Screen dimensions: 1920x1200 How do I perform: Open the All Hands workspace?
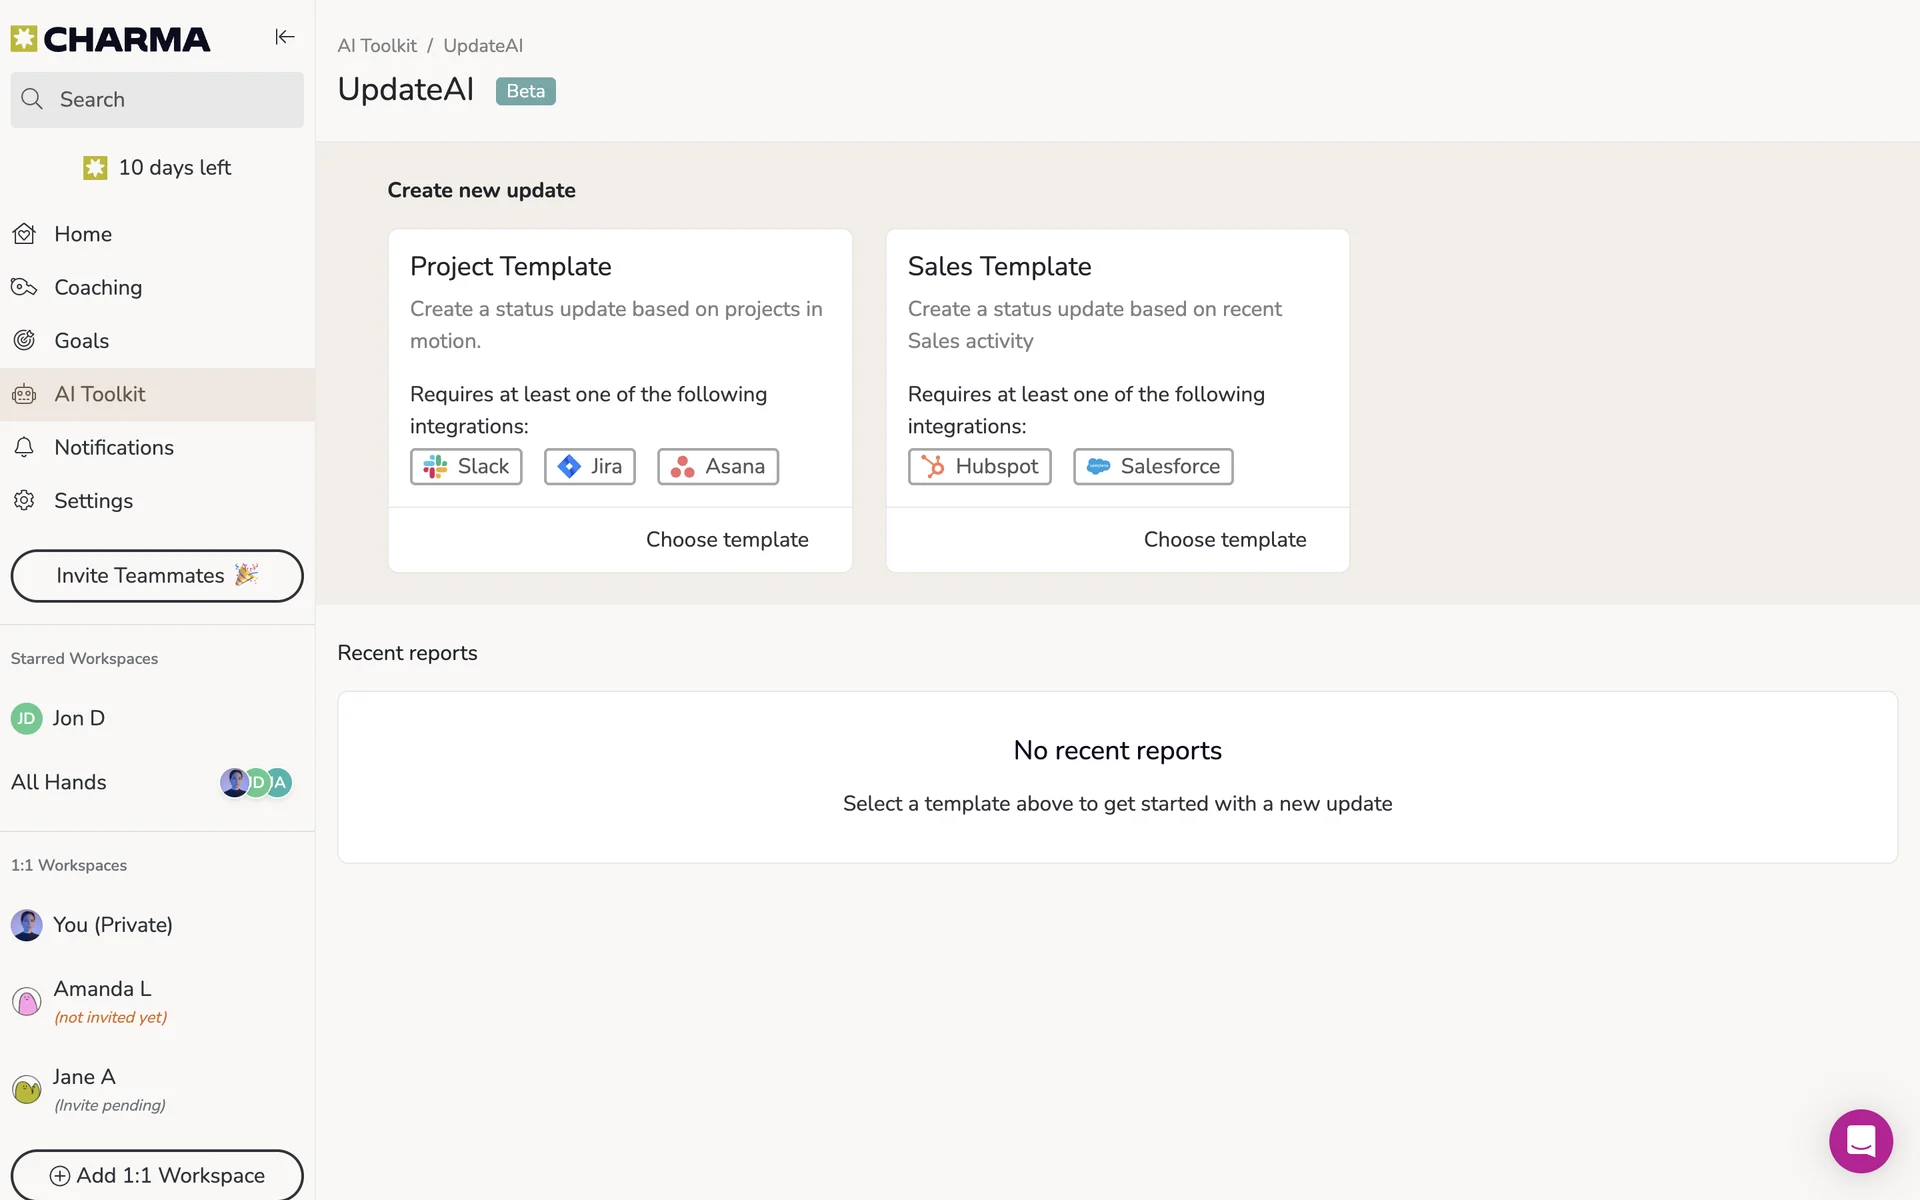pyautogui.click(x=59, y=782)
